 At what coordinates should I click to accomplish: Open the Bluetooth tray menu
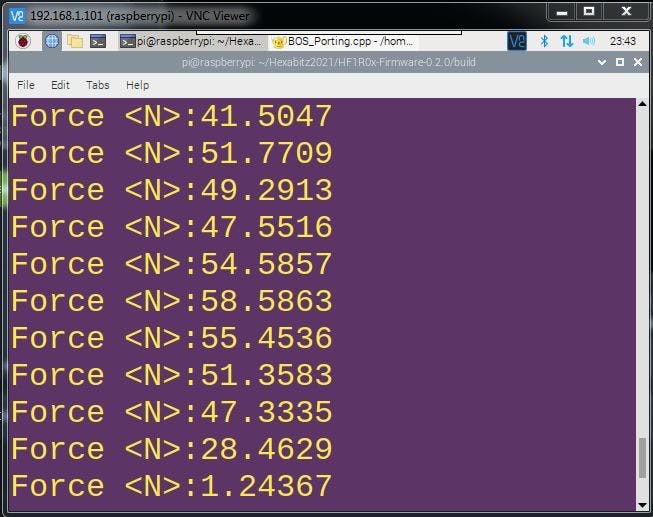[x=544, y=41]
